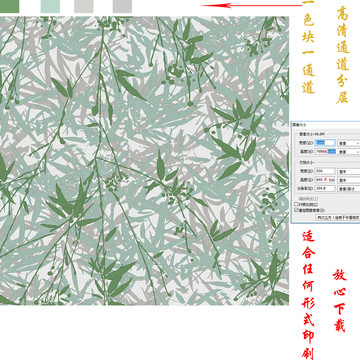Click the pixel height input field
Screen dimensions: 360x360
pyautogui.click(x=325, y=151)
